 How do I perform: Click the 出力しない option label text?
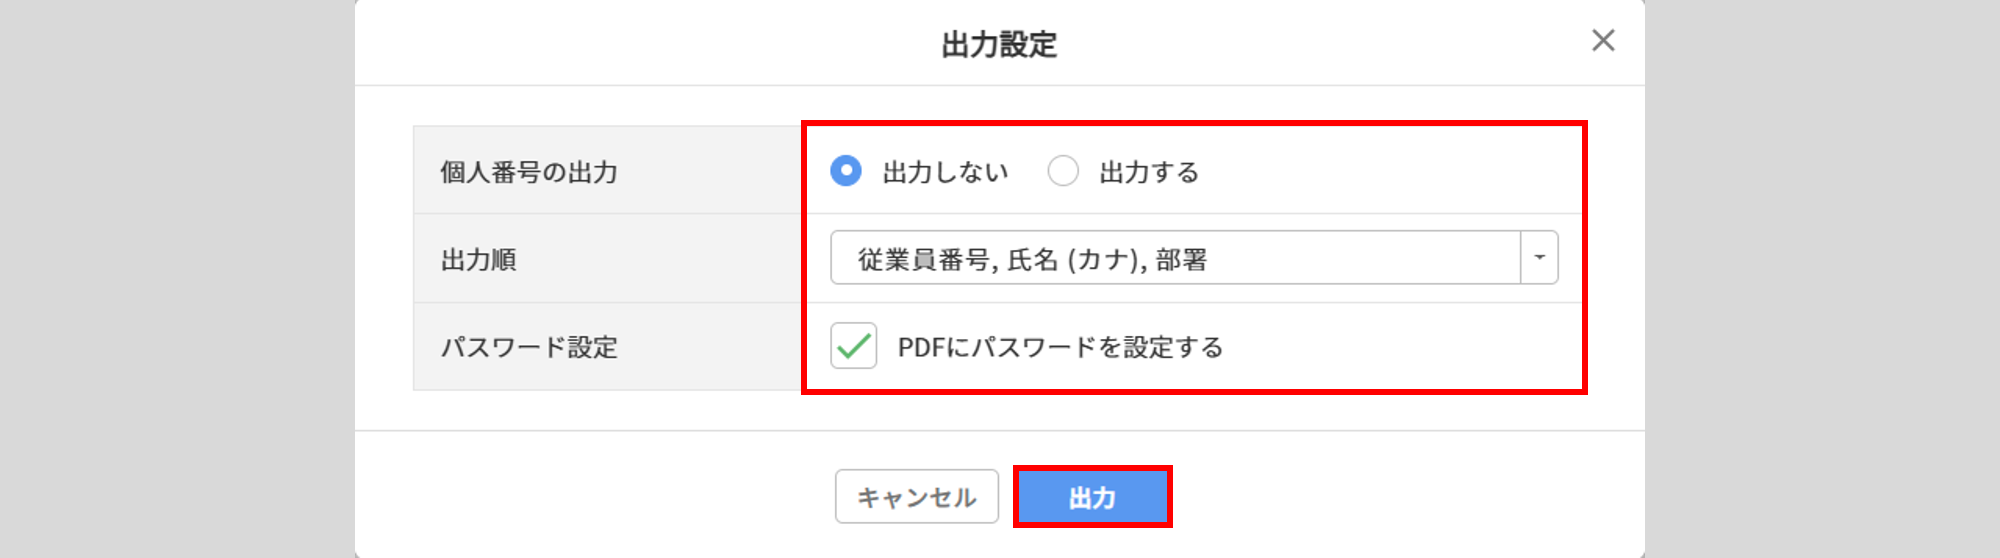pyautogui.click(x=945, y=172)
